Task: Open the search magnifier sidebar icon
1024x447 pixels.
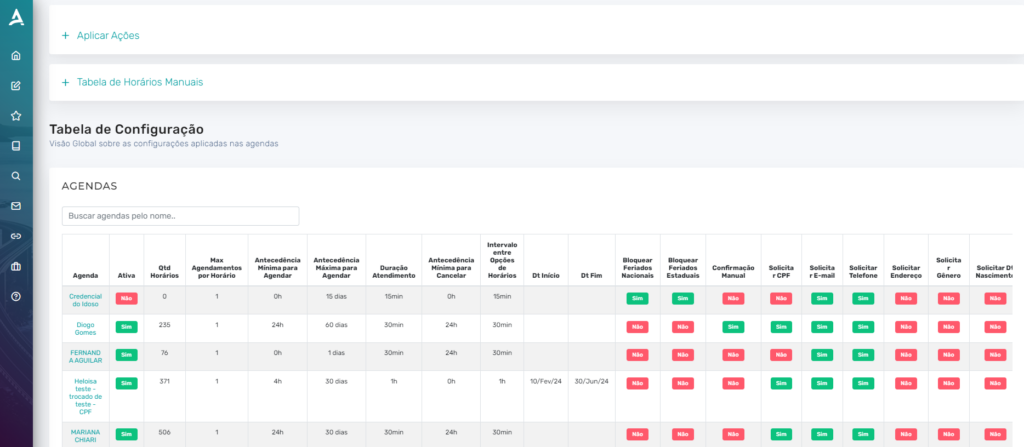Action: point(16,176)
